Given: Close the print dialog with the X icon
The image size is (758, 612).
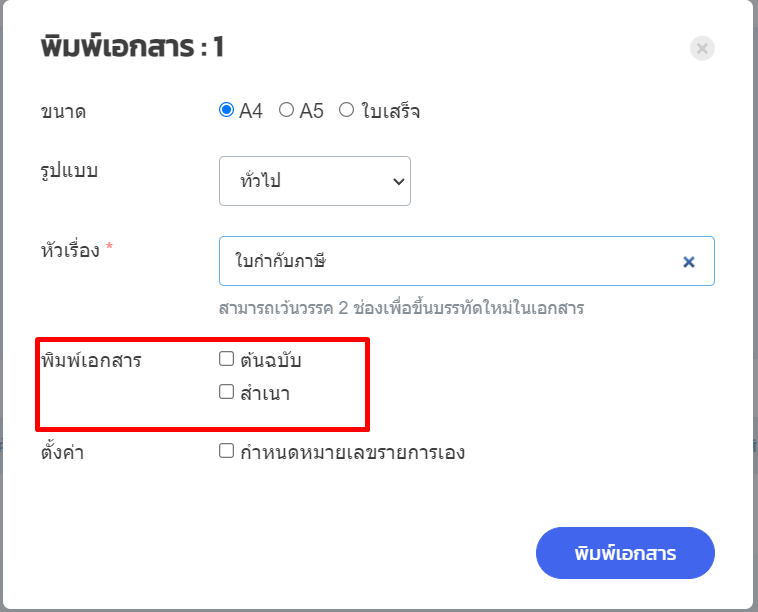Looking at the screenshot, I should (702, 48).
